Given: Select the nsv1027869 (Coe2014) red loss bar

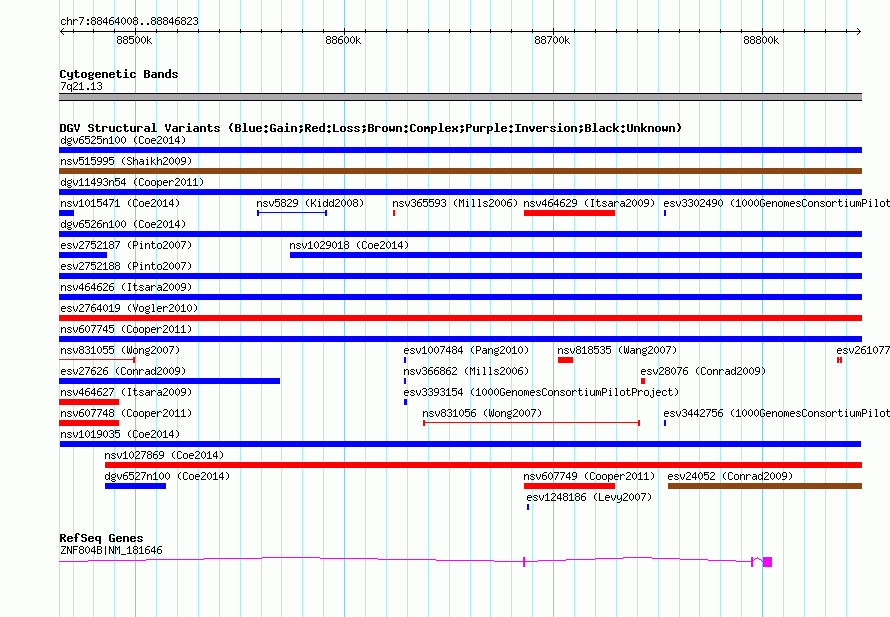Looking at the screenshot, I should [x=484, y=465].
